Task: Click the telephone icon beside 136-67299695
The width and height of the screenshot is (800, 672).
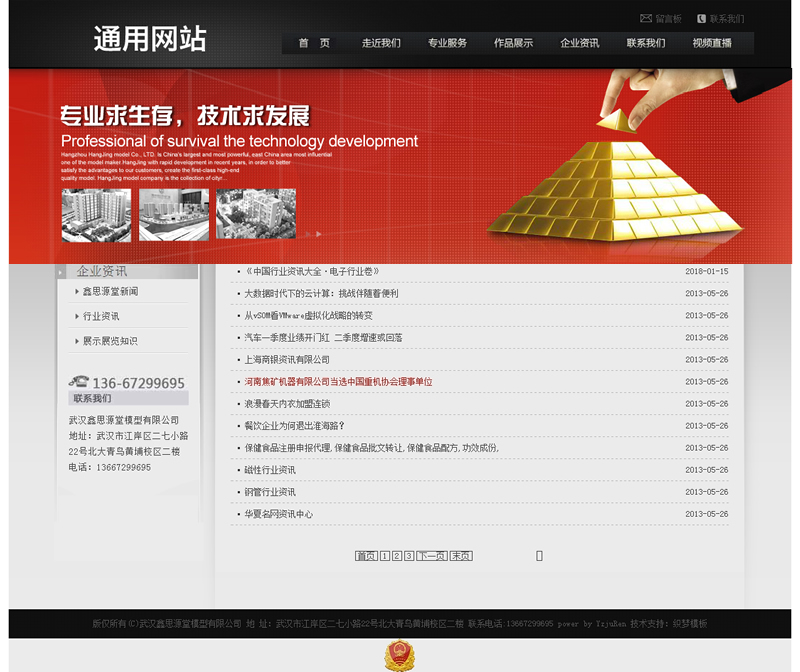Action: pyautogui.click(x=78, y=382)
